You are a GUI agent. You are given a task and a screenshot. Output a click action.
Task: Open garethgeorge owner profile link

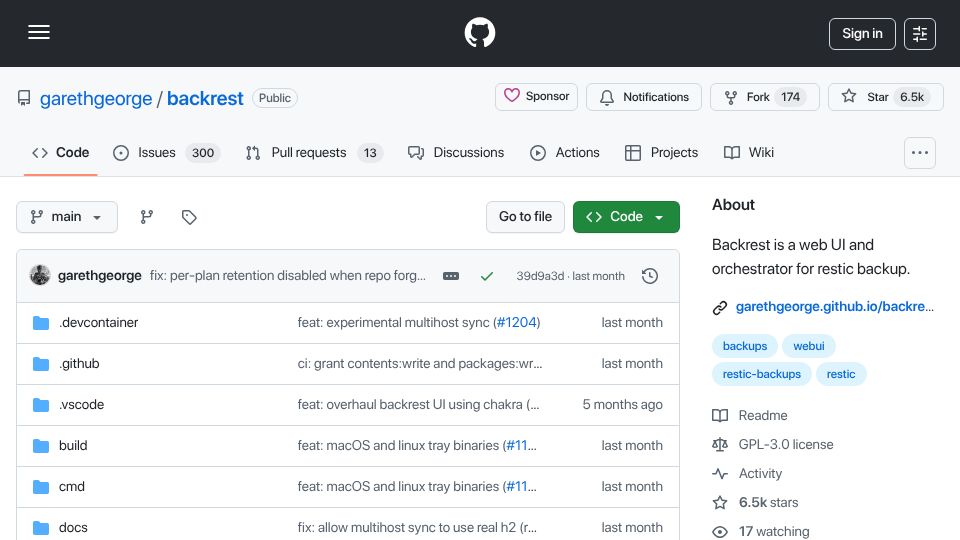pyautogui.click(x=96, y=98)
